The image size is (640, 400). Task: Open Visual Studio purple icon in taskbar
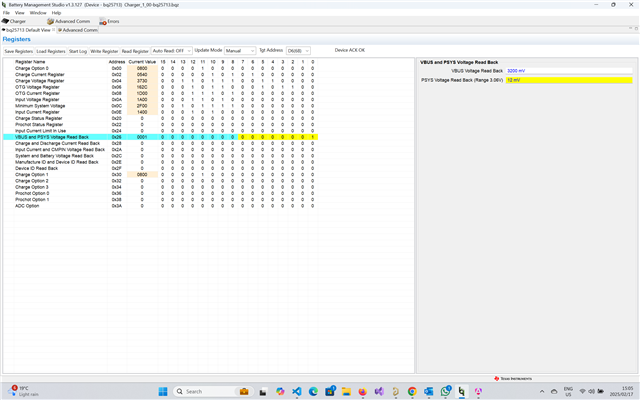[x=379, y=391]
